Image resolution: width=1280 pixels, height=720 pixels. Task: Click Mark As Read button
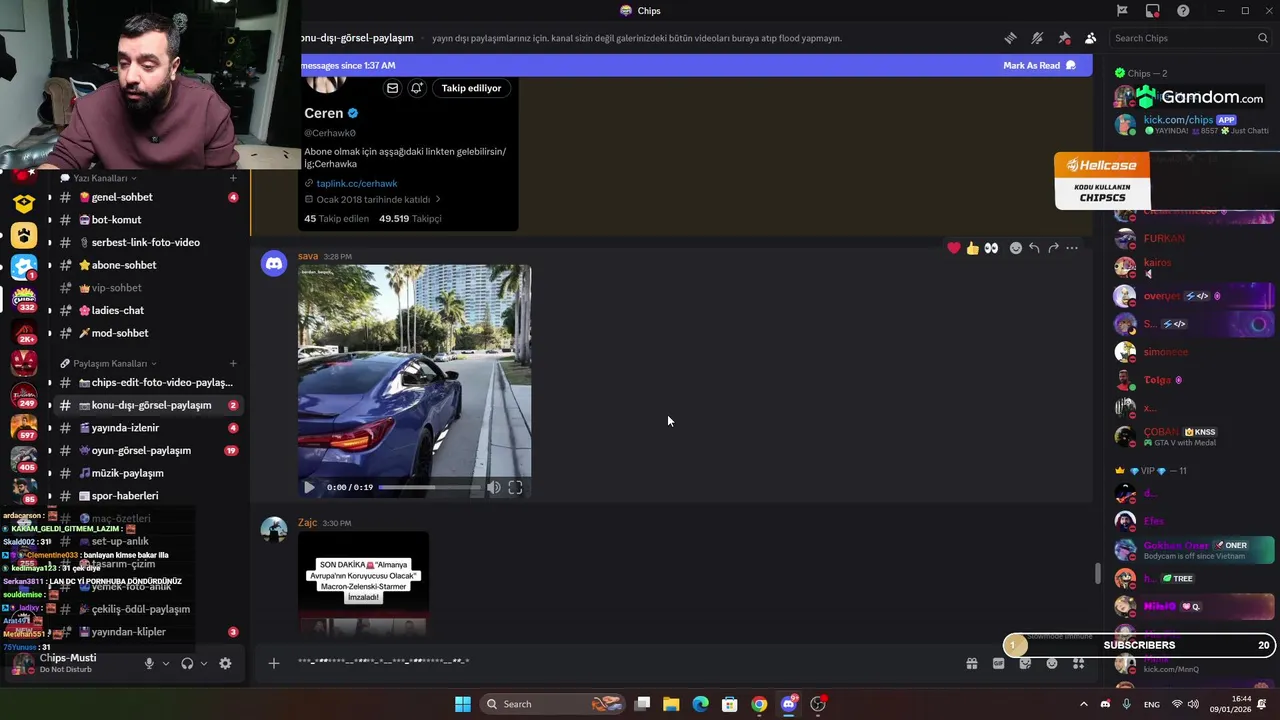pyautogui.click(x=1040, y=65)
